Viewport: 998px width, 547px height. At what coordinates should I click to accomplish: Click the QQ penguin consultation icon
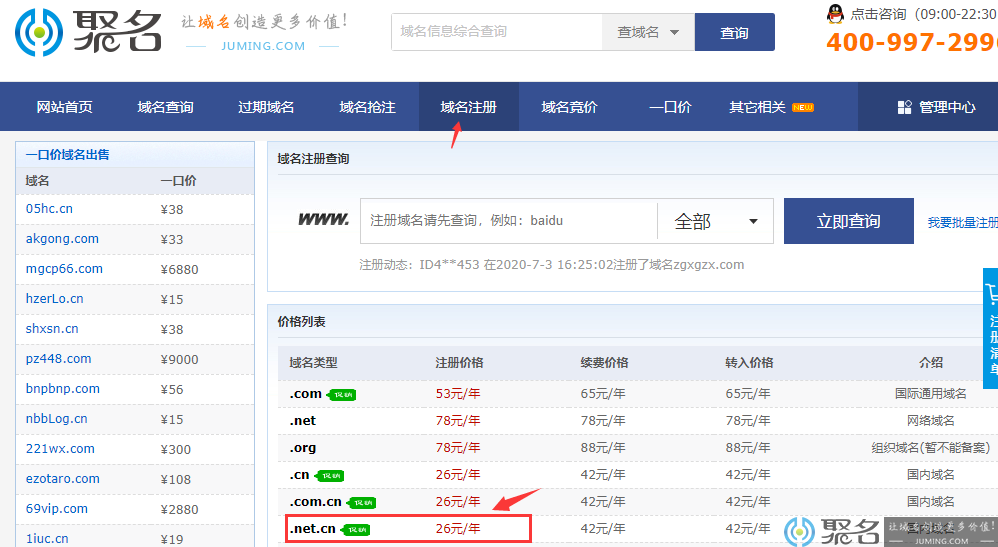(x=835, y=13)
